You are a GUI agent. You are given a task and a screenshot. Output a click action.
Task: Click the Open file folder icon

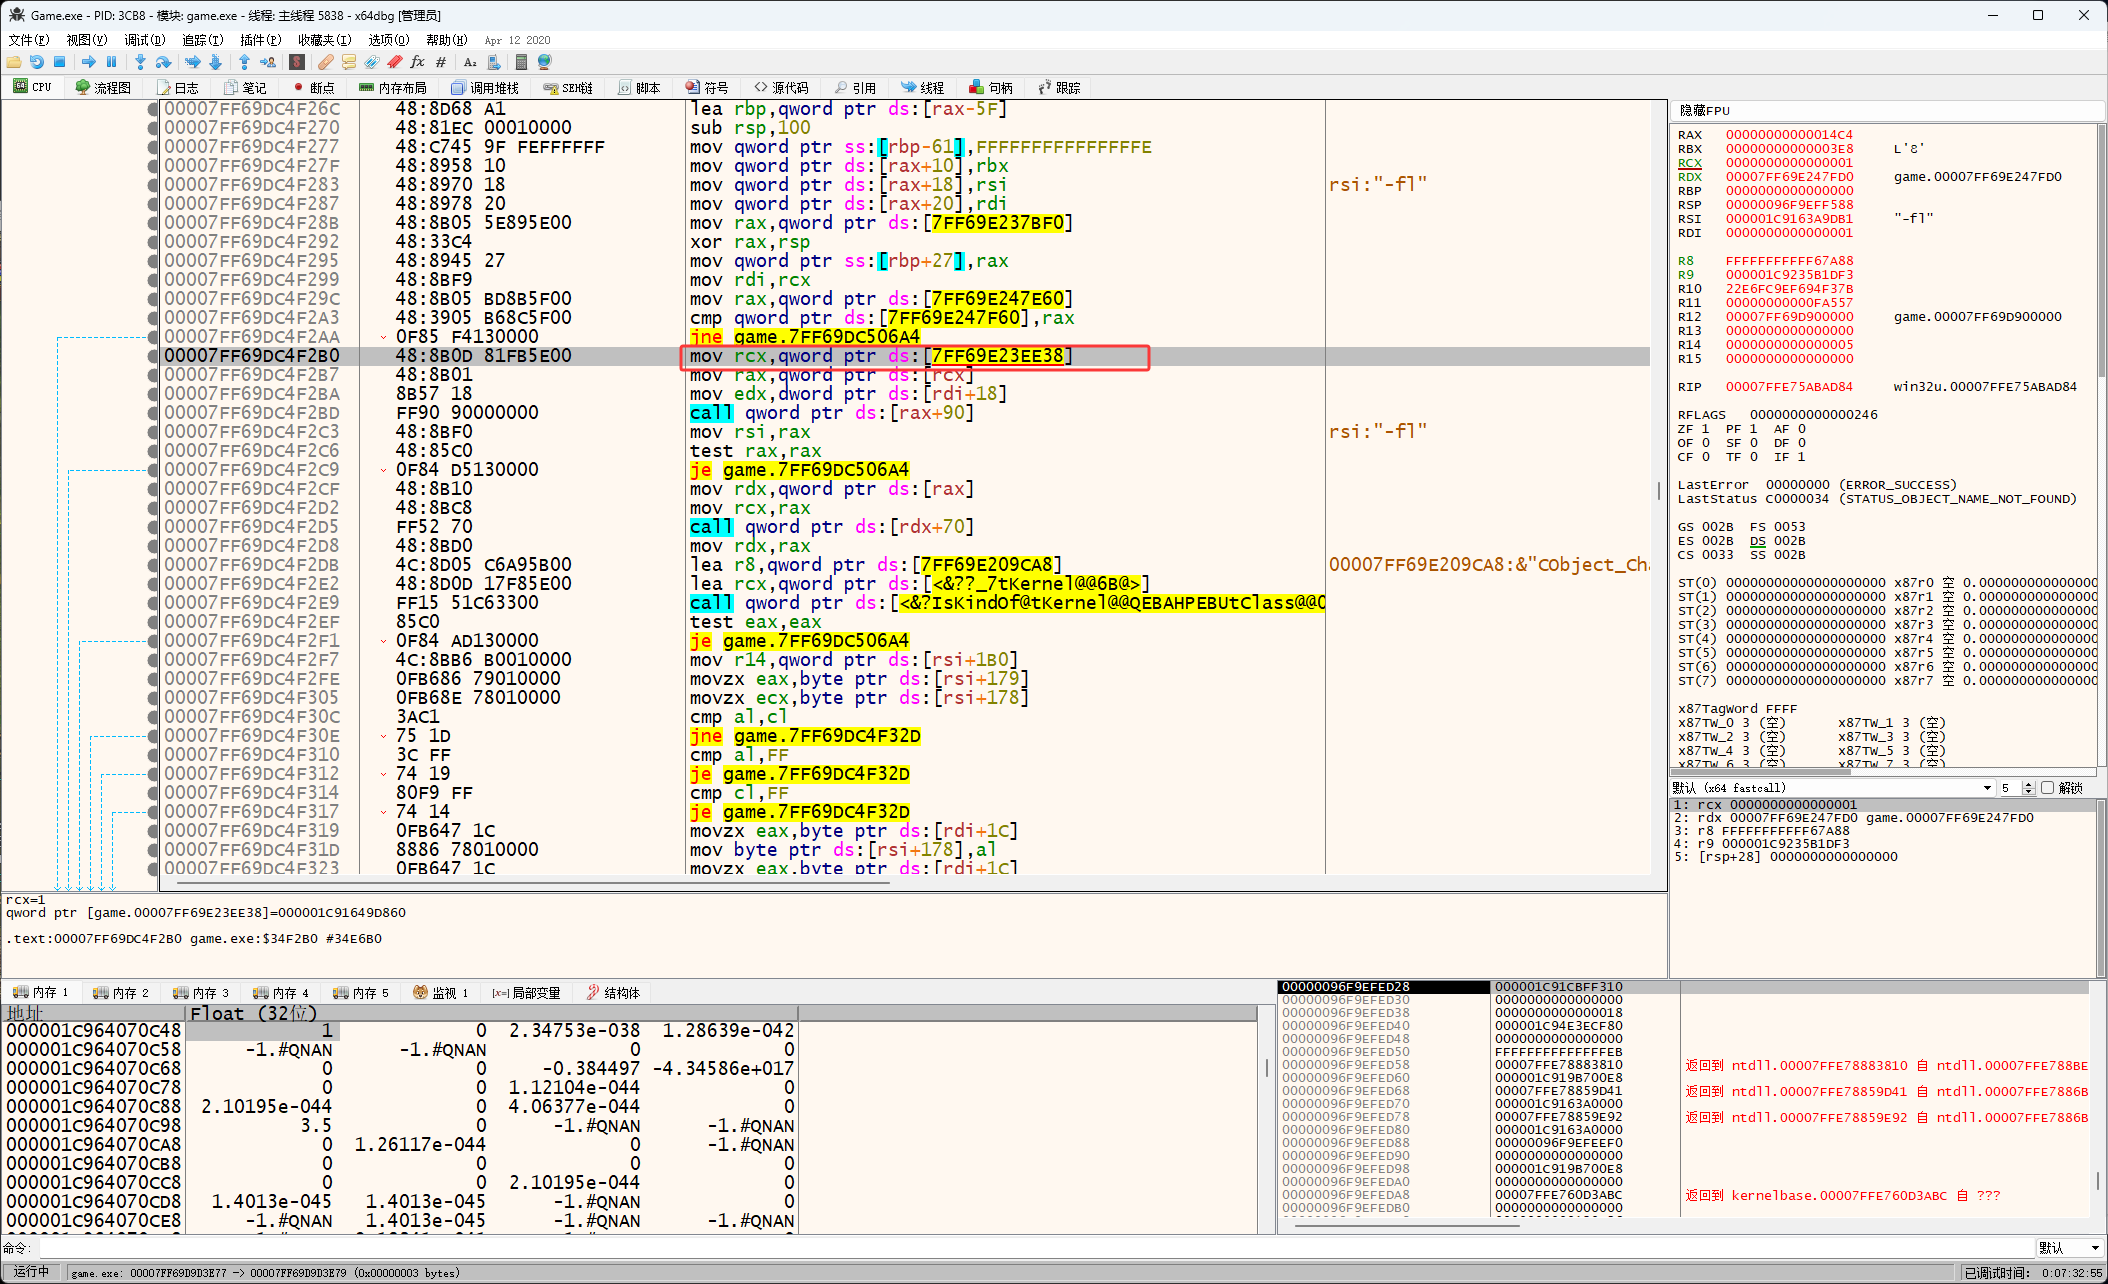(x=14, y=62)
